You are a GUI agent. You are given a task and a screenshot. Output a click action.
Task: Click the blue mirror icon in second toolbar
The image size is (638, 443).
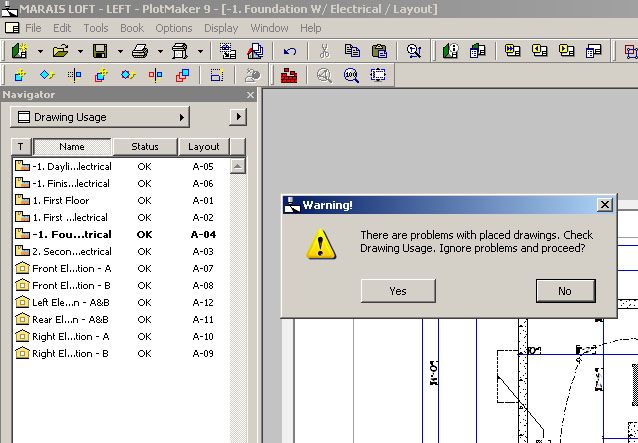pos(74,75)
